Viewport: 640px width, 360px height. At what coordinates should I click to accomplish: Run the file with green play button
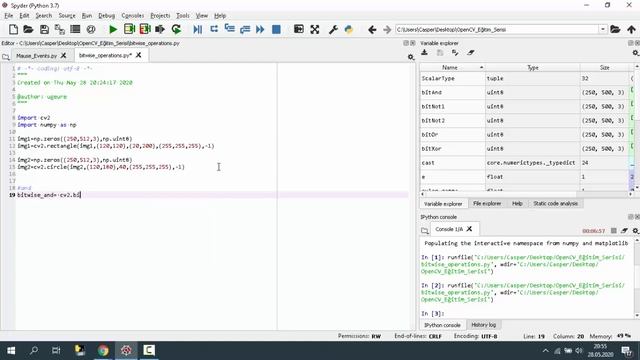113,29
